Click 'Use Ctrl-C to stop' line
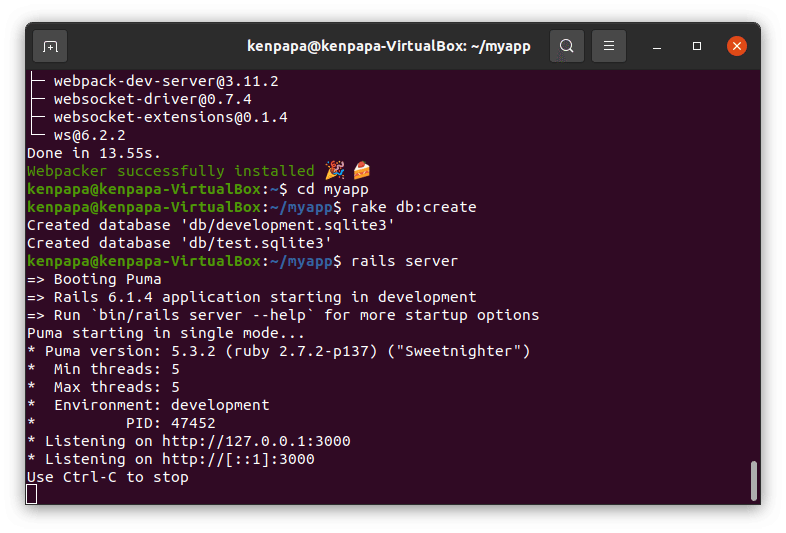Viewport: 786px width, 533px height. [x=108, y=477]
